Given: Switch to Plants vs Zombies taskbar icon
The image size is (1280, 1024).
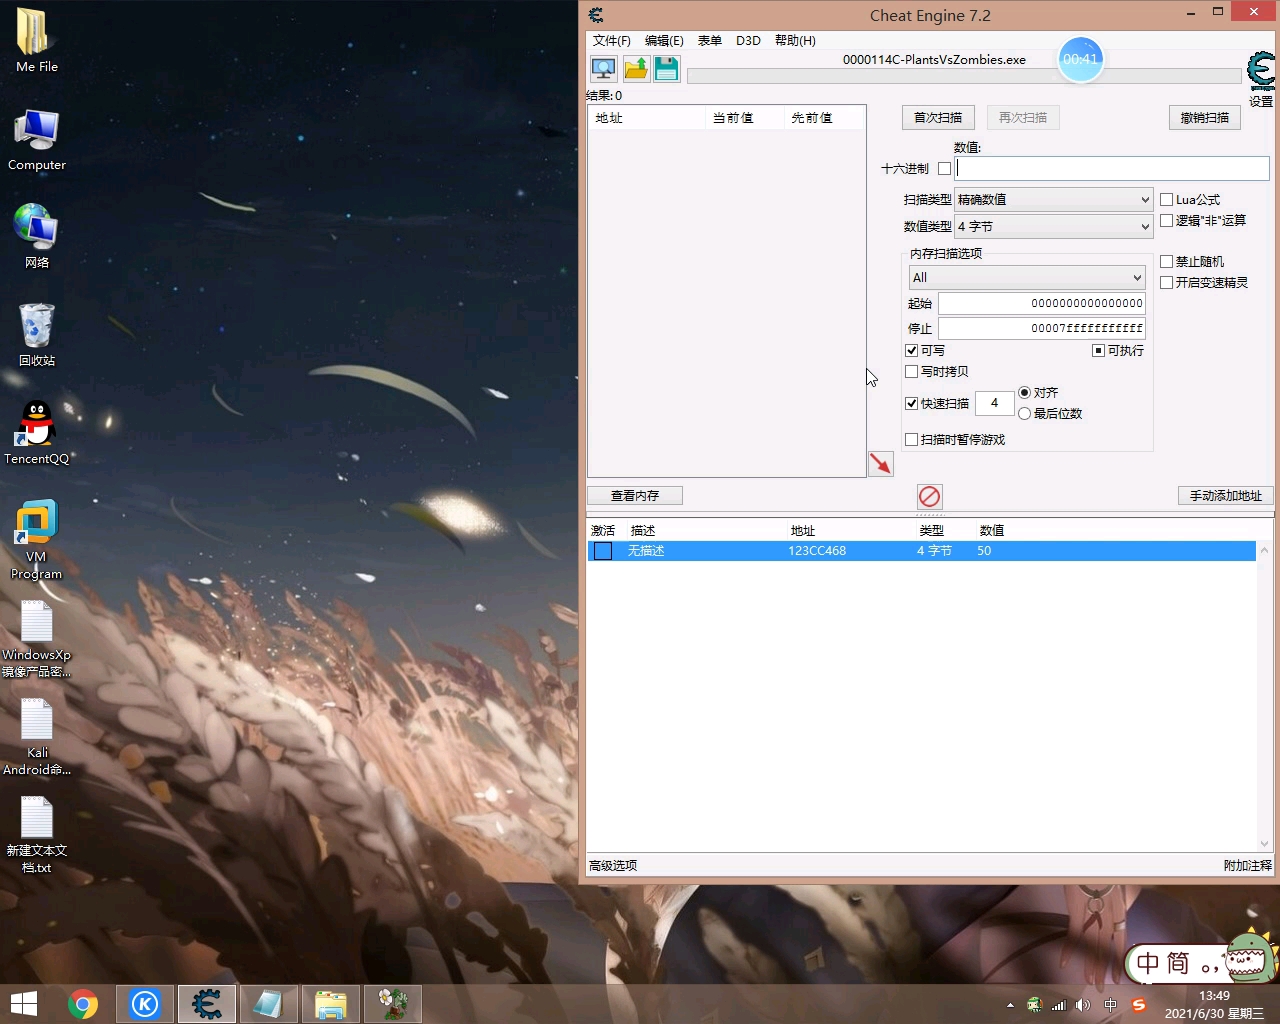Looking at the screenshot, I should coord(393,1004).
